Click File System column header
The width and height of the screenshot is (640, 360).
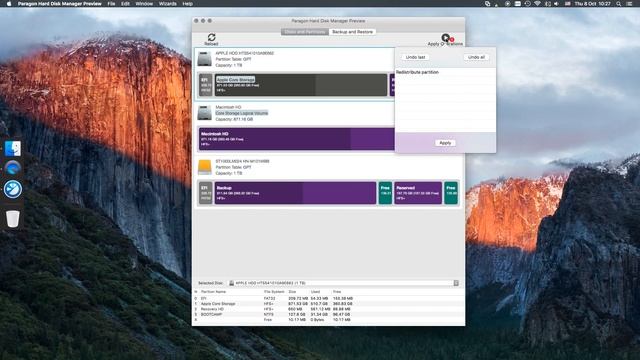[274, 292]
